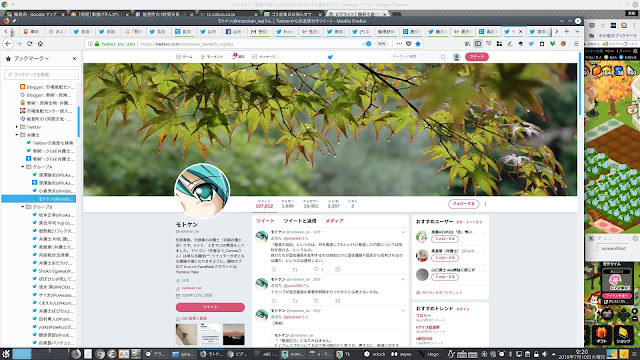Viewport: 640px width, 360px height.
Task: Expand the Twitter bookmark folder
Action: pos(17,127)
